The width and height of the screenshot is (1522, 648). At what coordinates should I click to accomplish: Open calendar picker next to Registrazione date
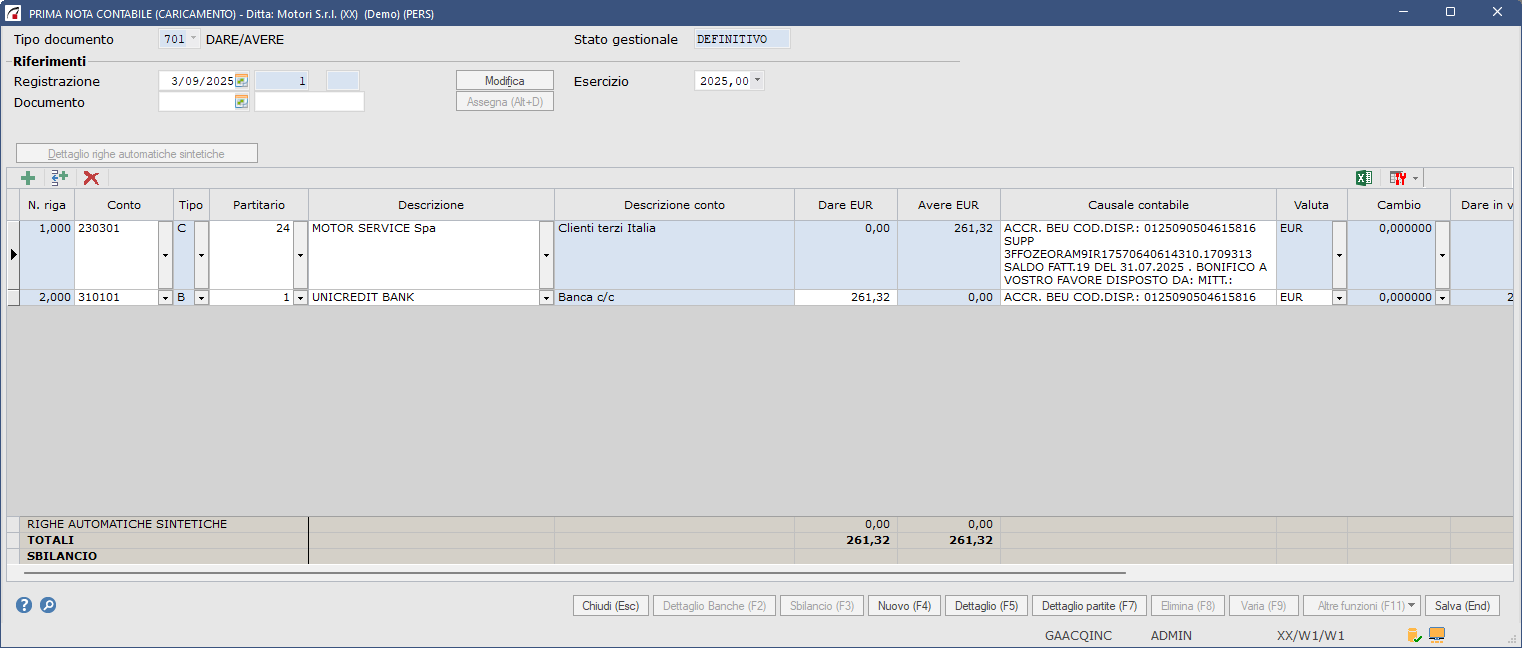tap(241, 81)
